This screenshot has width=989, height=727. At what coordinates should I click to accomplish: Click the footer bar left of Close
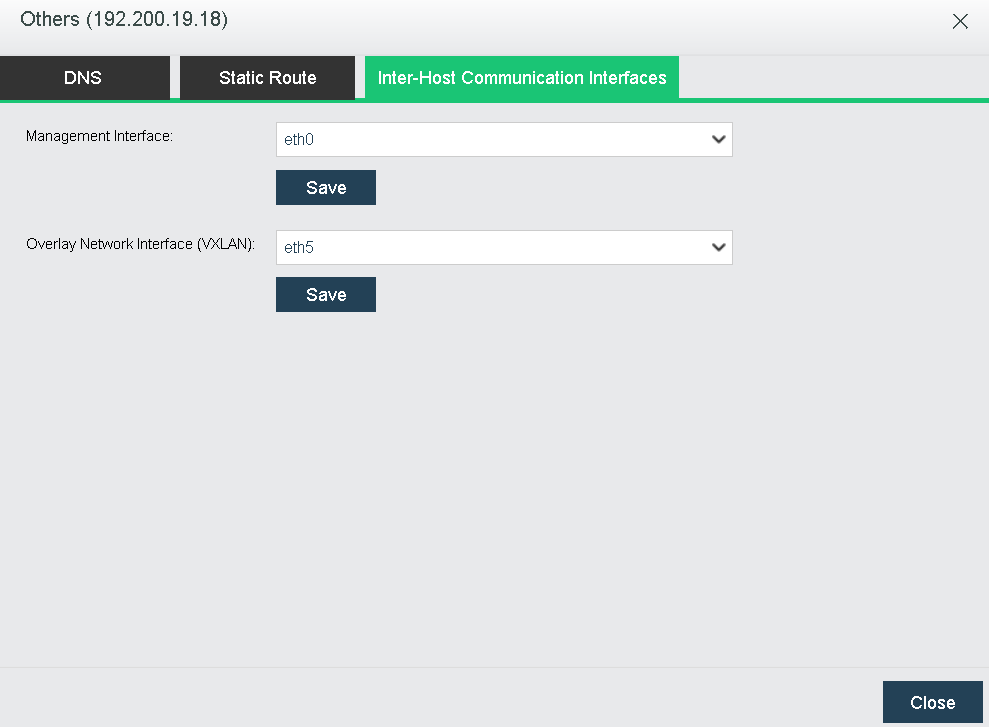pos(440,698)
